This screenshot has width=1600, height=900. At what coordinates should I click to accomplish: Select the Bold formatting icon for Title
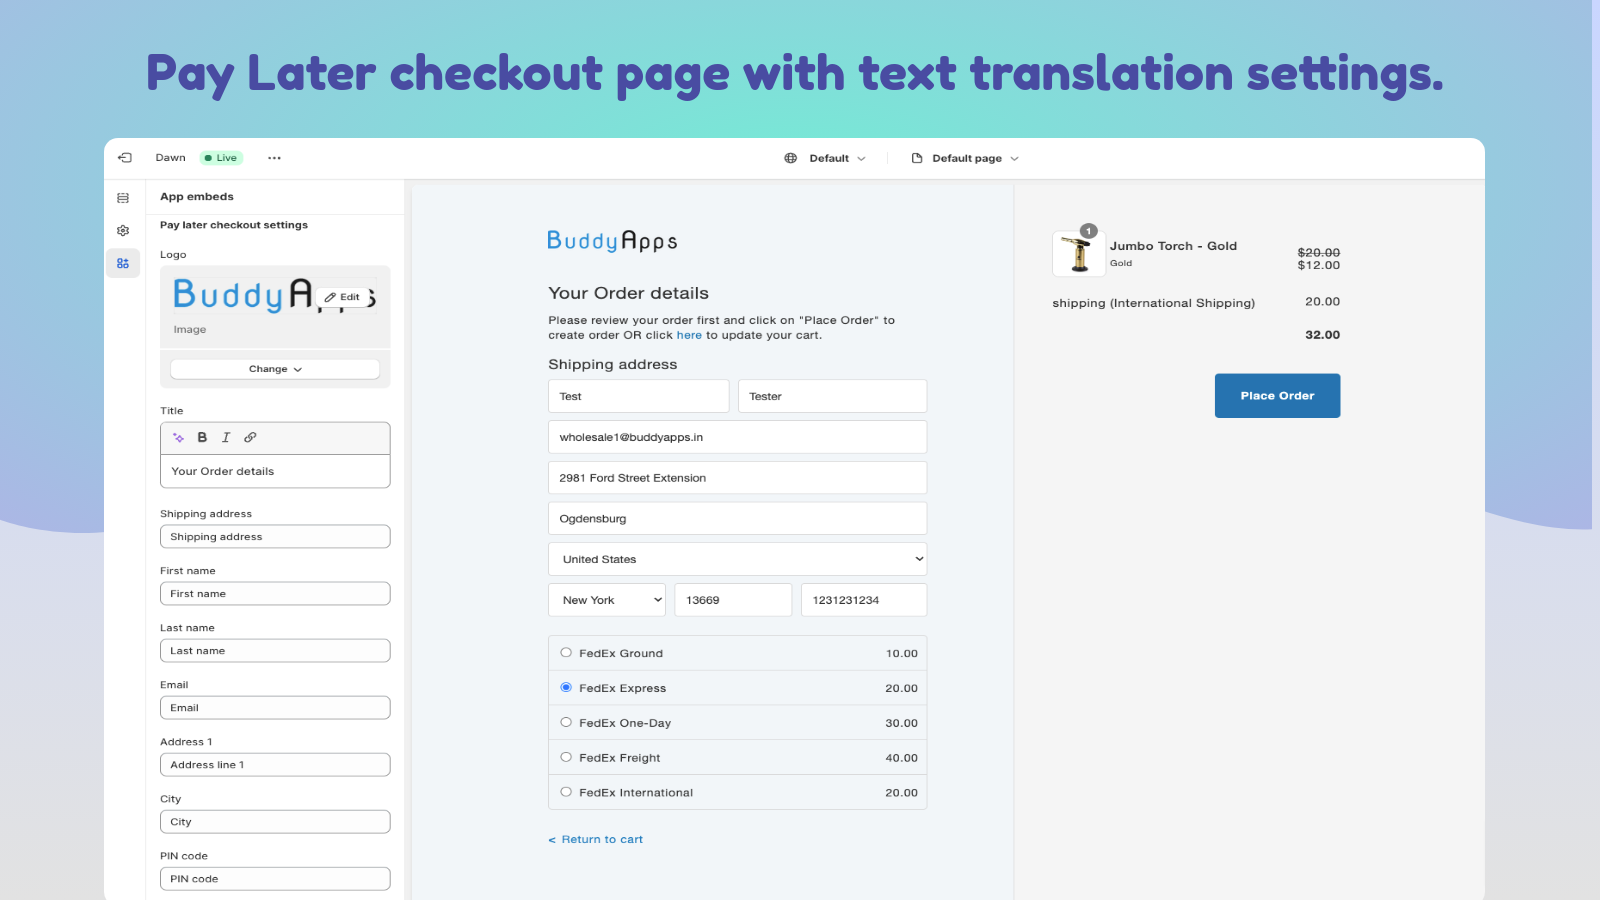point(202,437)
